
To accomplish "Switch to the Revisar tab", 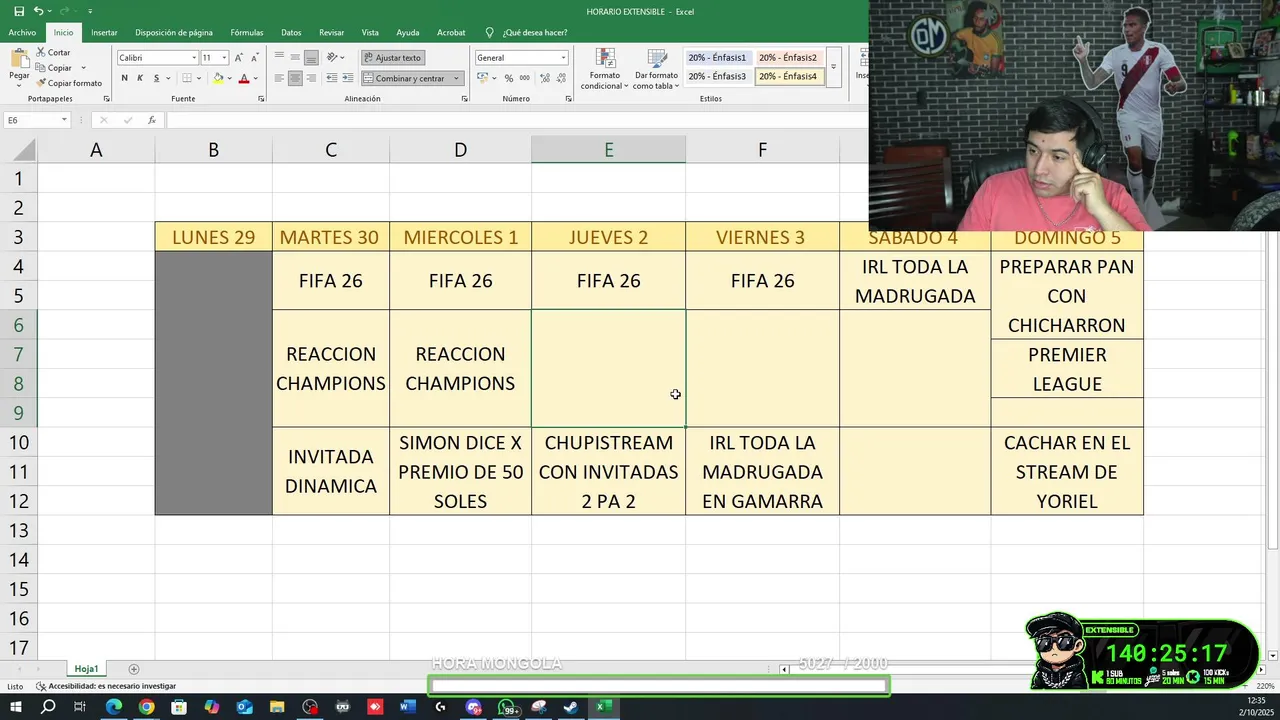I will click(x=331, y=32).
